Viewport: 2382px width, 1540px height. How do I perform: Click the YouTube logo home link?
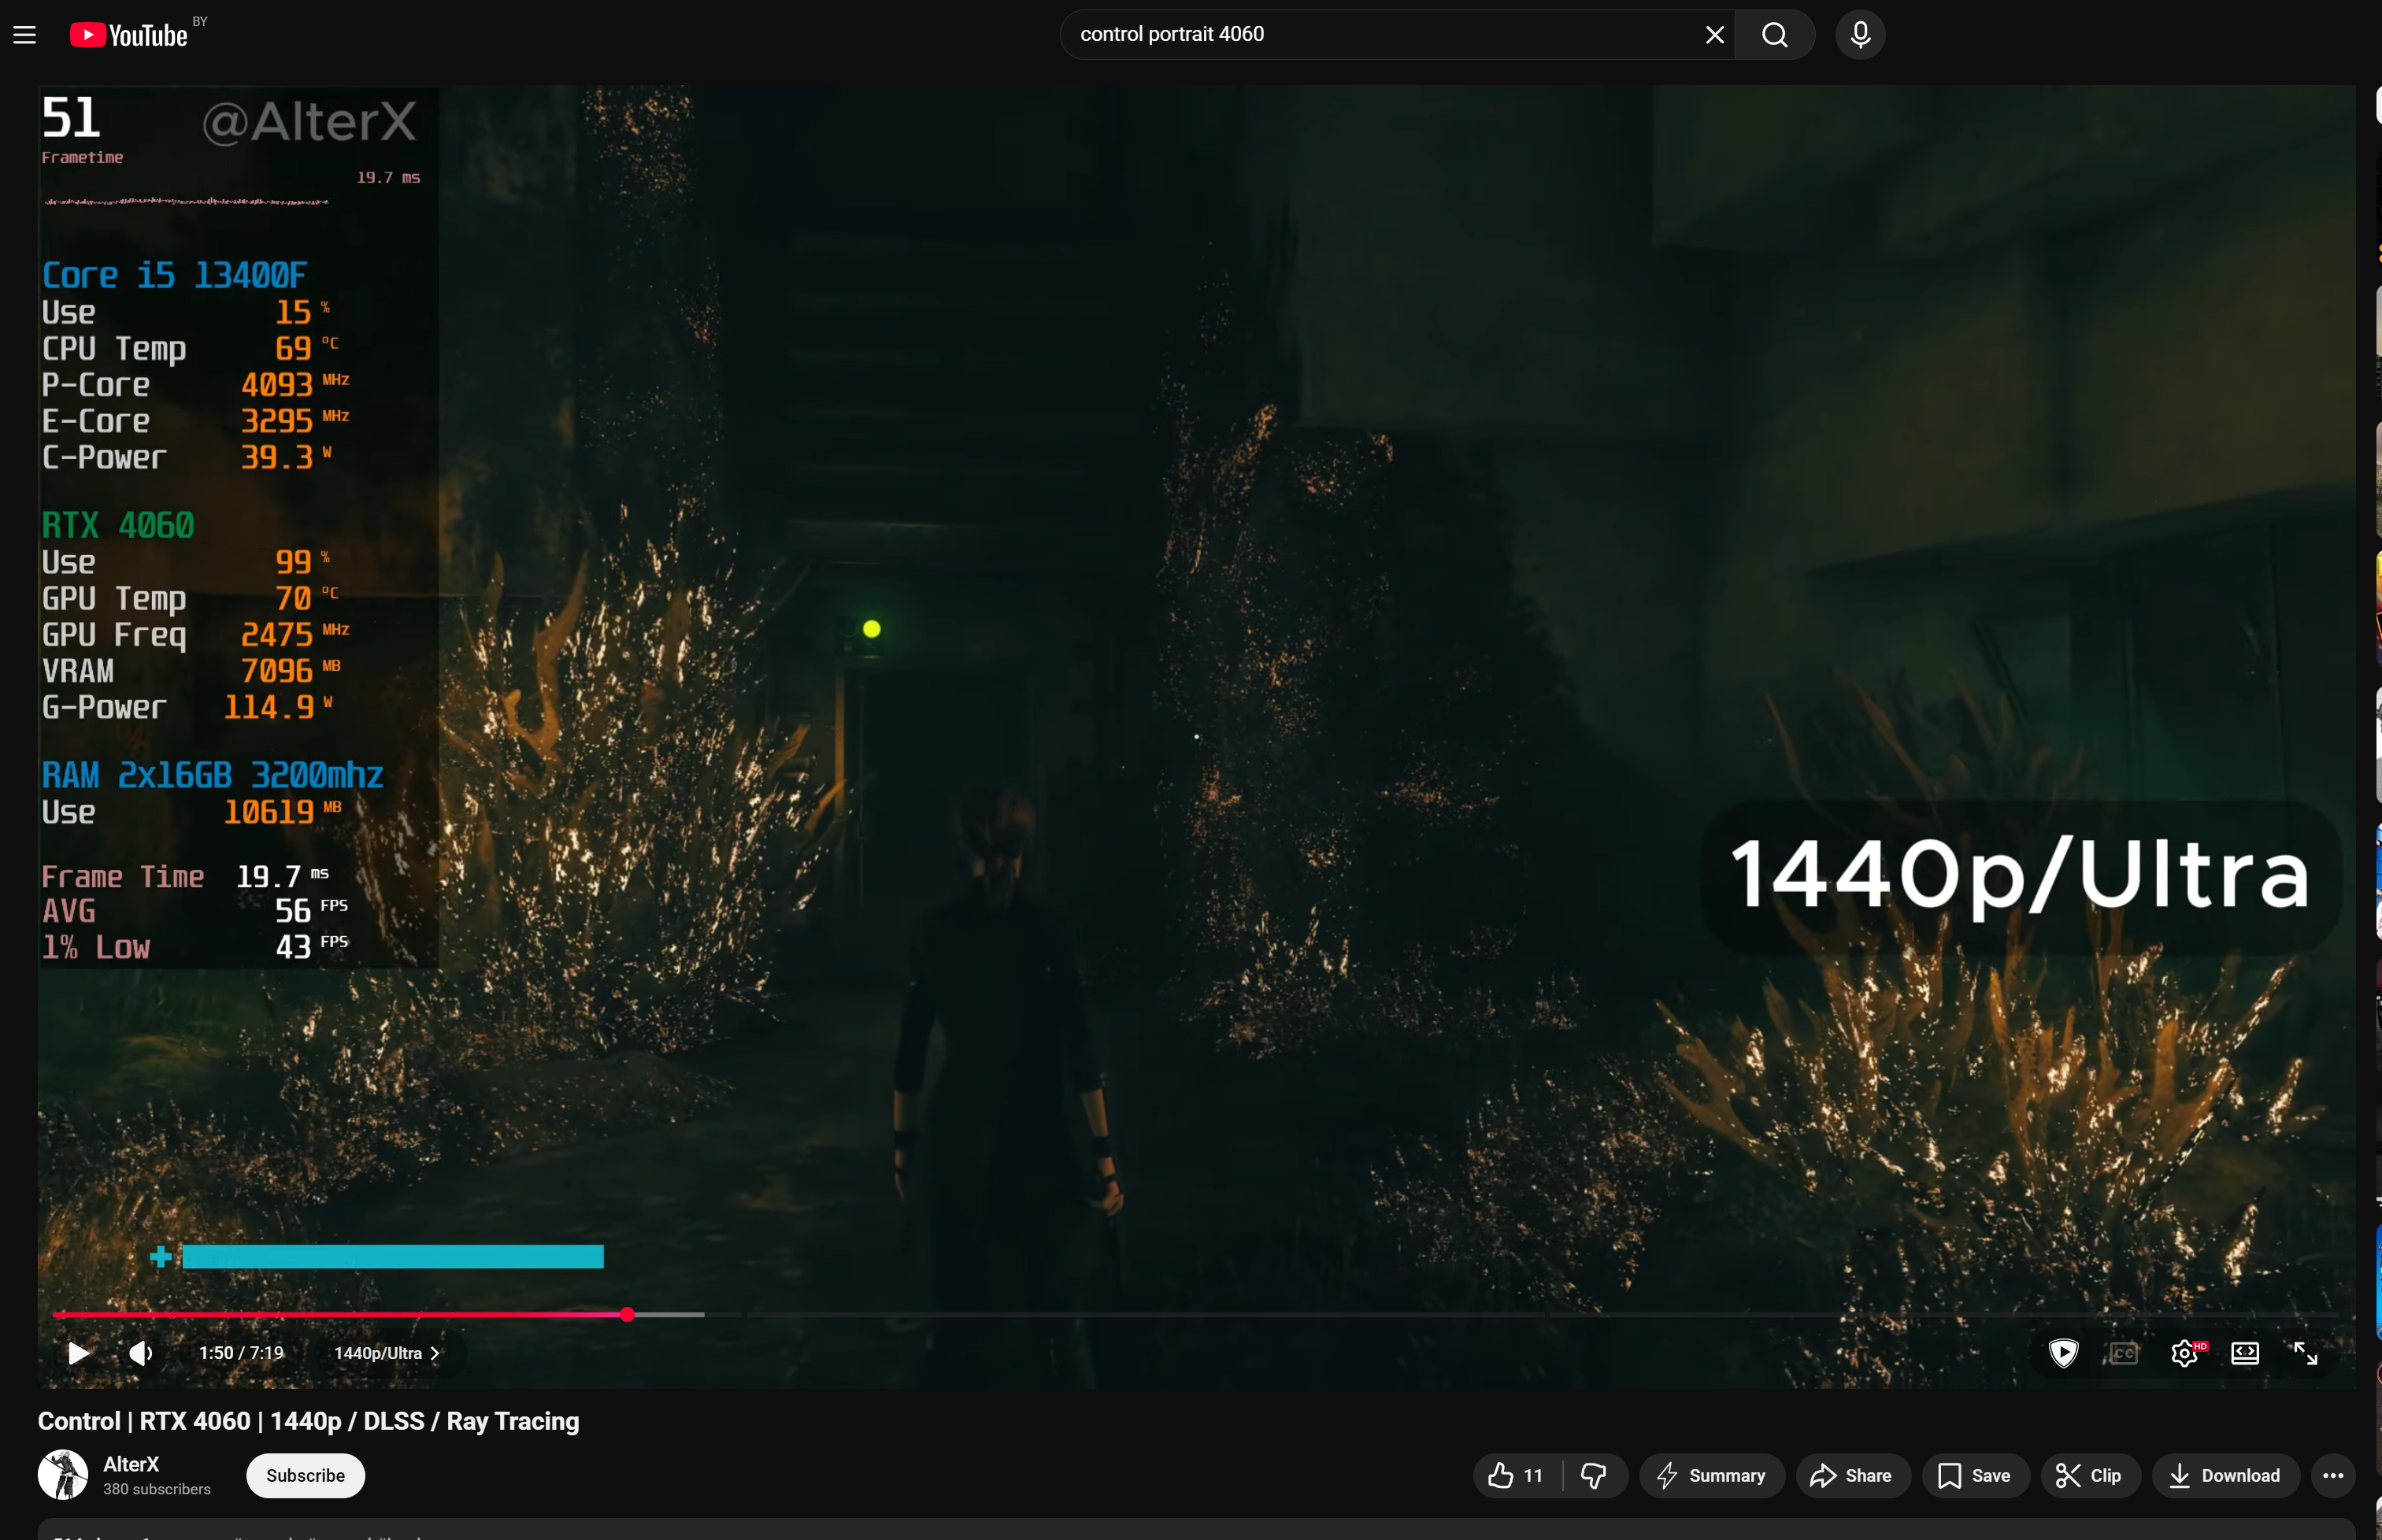pos(129,35)
